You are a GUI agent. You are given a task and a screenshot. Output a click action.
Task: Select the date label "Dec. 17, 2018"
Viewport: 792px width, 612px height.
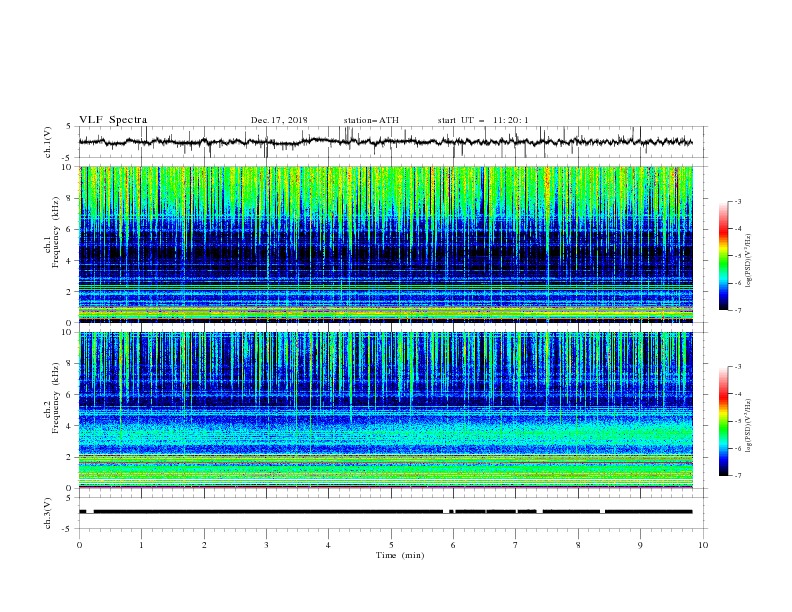coord(279,120)
